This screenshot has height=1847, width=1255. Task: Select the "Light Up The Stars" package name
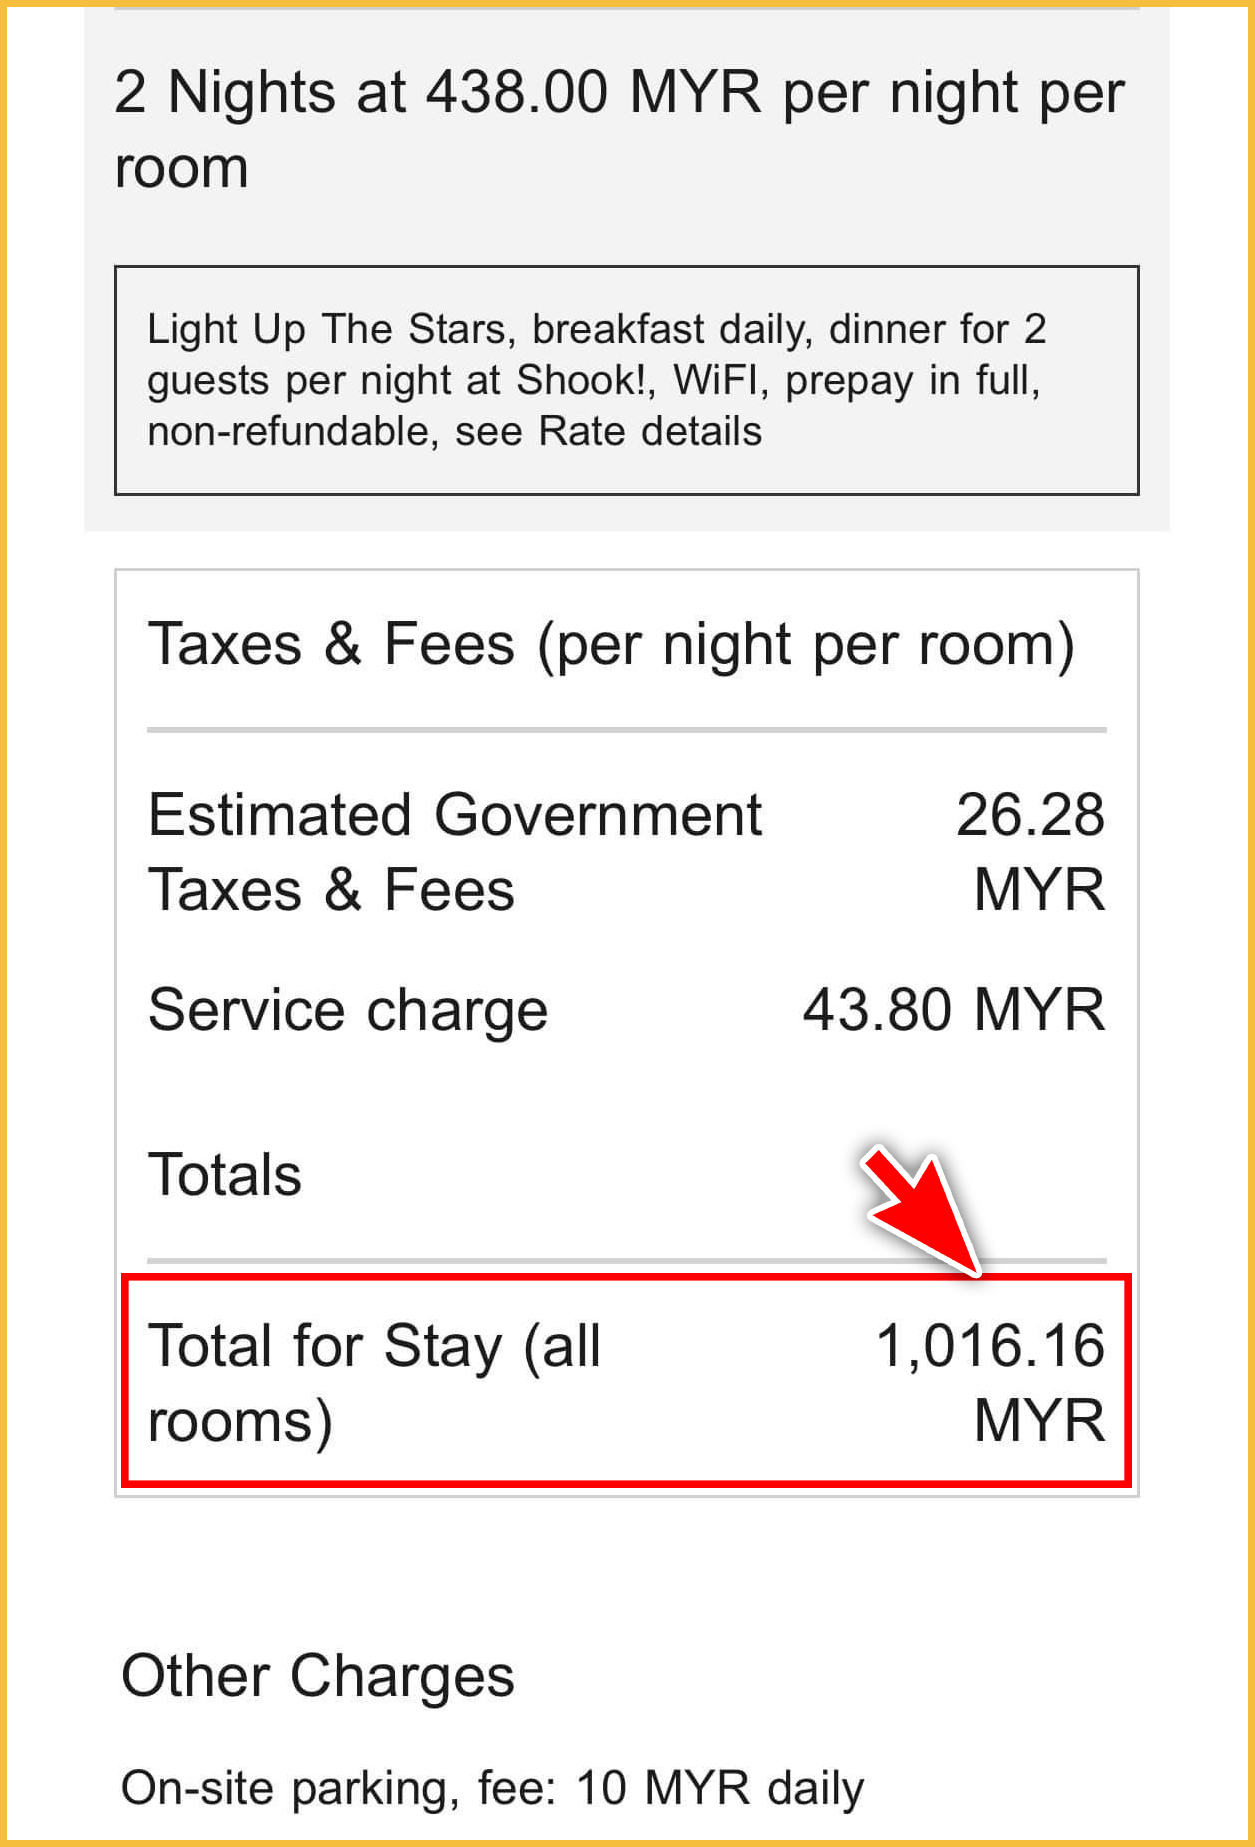click(327, 329)
